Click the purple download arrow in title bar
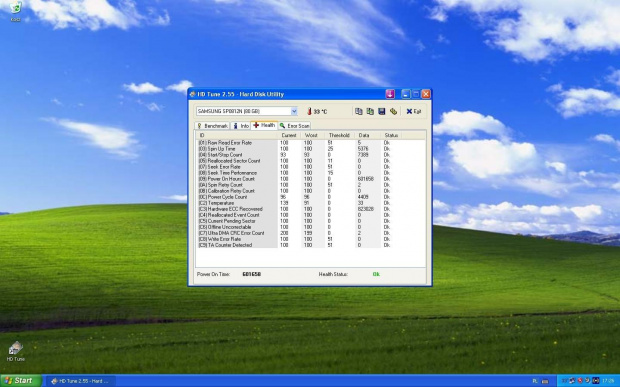Viewport: 620px width, 387px height. [x=390, y=94]
